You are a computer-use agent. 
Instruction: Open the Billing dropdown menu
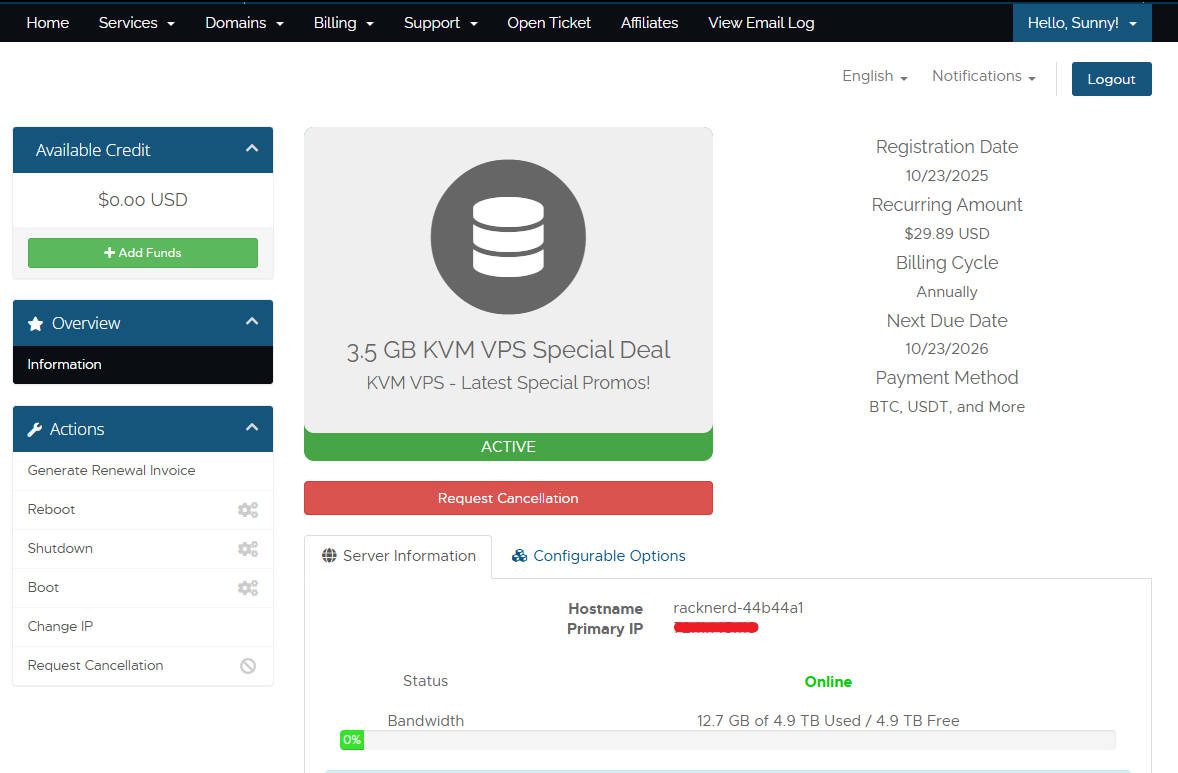[x=343, y=23]
